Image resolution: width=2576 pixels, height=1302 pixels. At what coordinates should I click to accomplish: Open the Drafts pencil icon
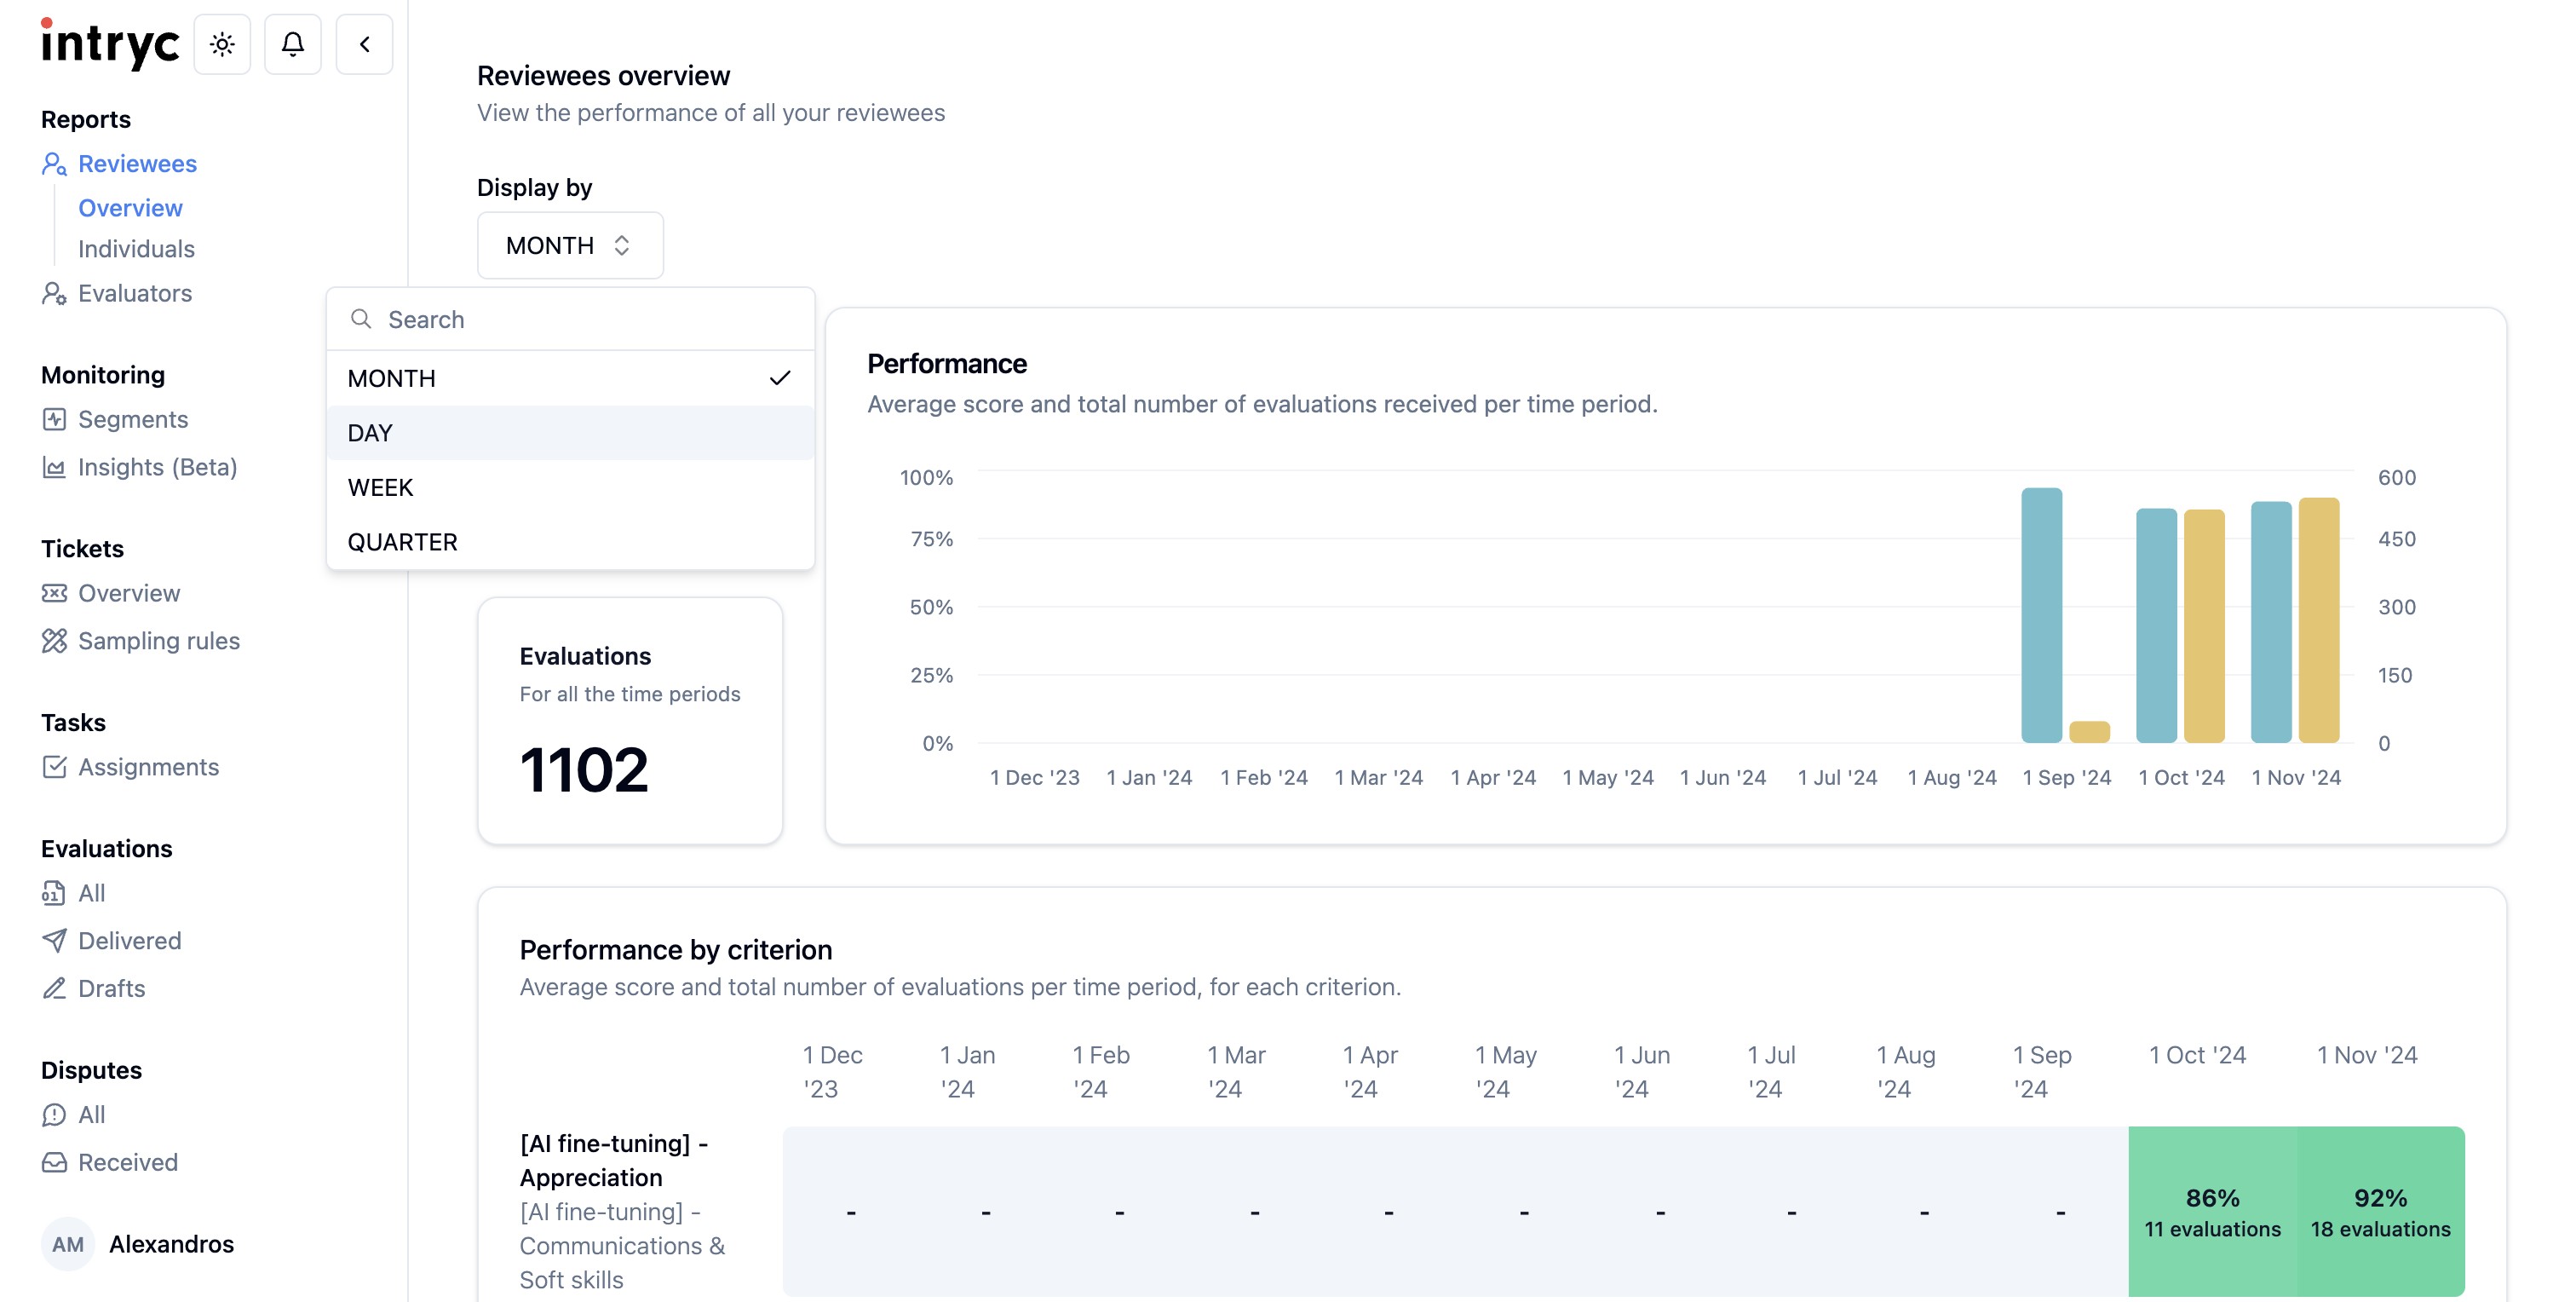pyautogui.click(x=54, y=988)
